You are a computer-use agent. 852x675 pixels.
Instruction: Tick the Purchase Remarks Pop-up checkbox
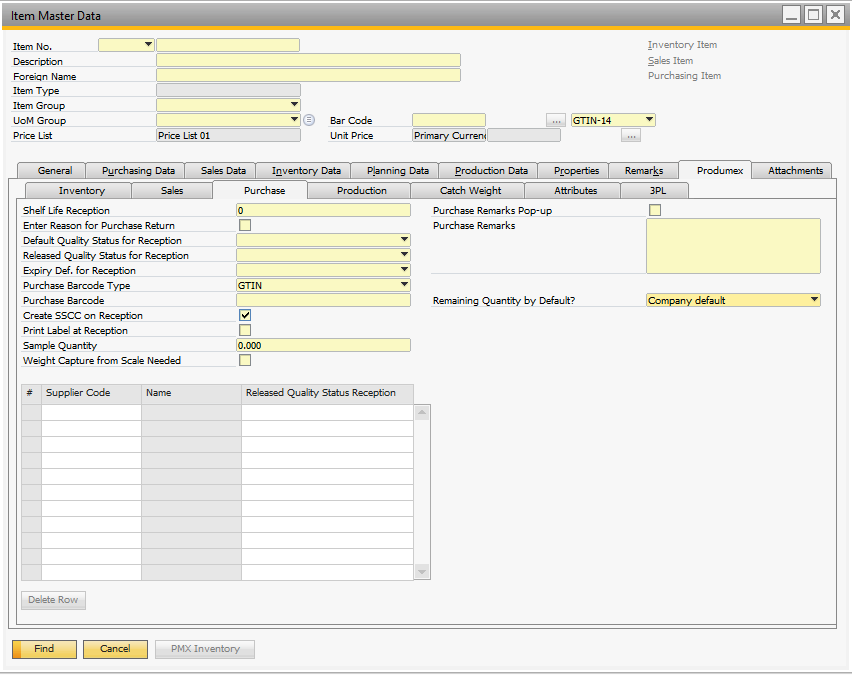[x=655, y=210]
